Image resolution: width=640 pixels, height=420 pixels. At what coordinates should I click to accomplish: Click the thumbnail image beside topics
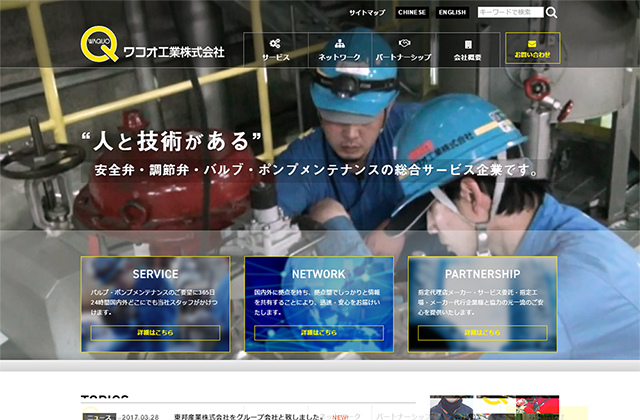[494, 408]
